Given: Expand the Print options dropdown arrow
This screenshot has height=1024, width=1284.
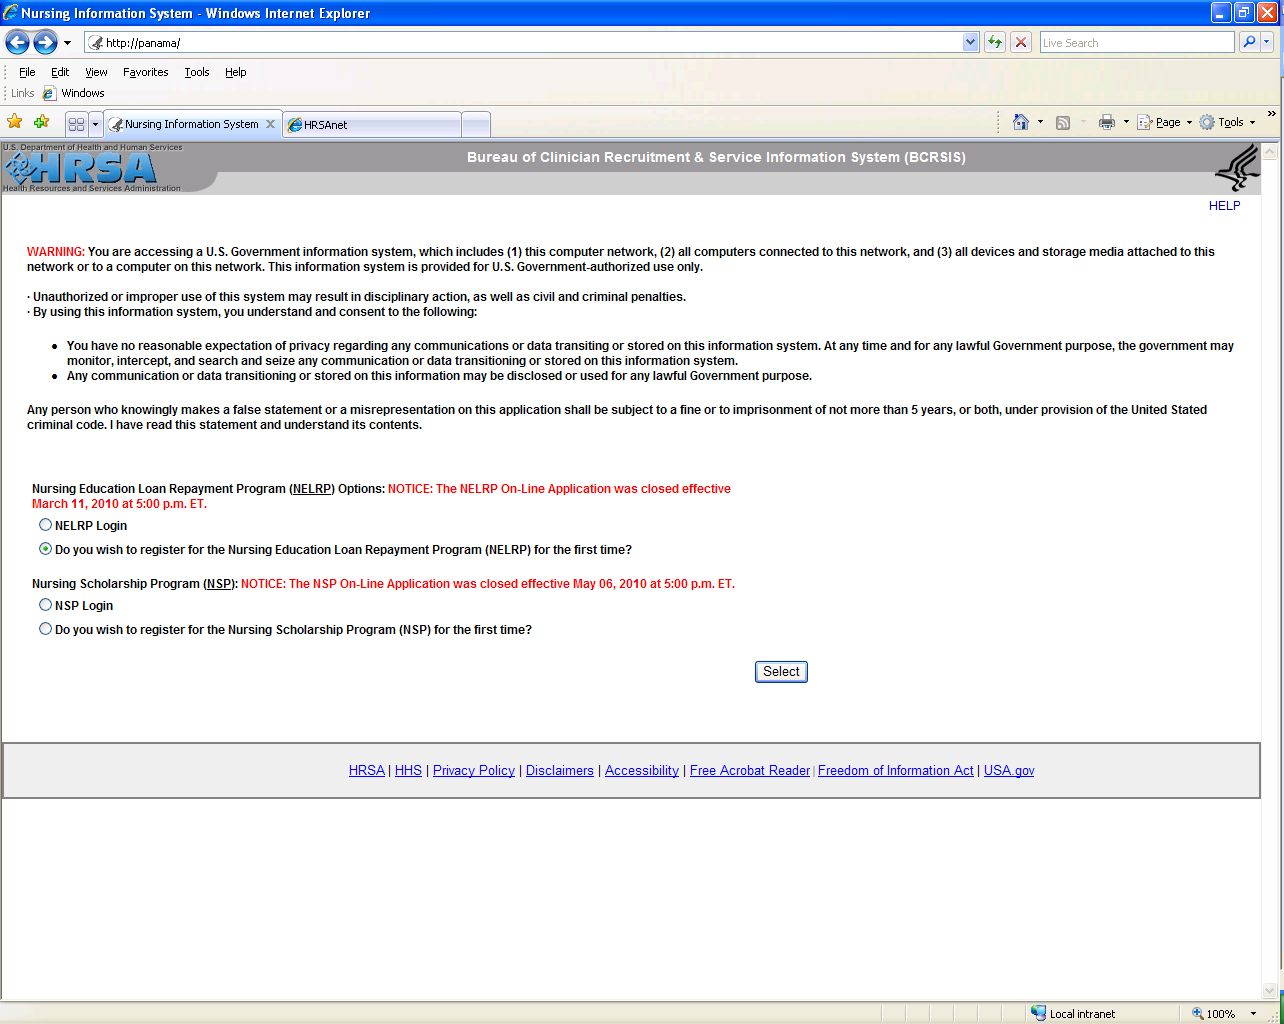Looking at the screenshot, I should [x=1126, y=122].
